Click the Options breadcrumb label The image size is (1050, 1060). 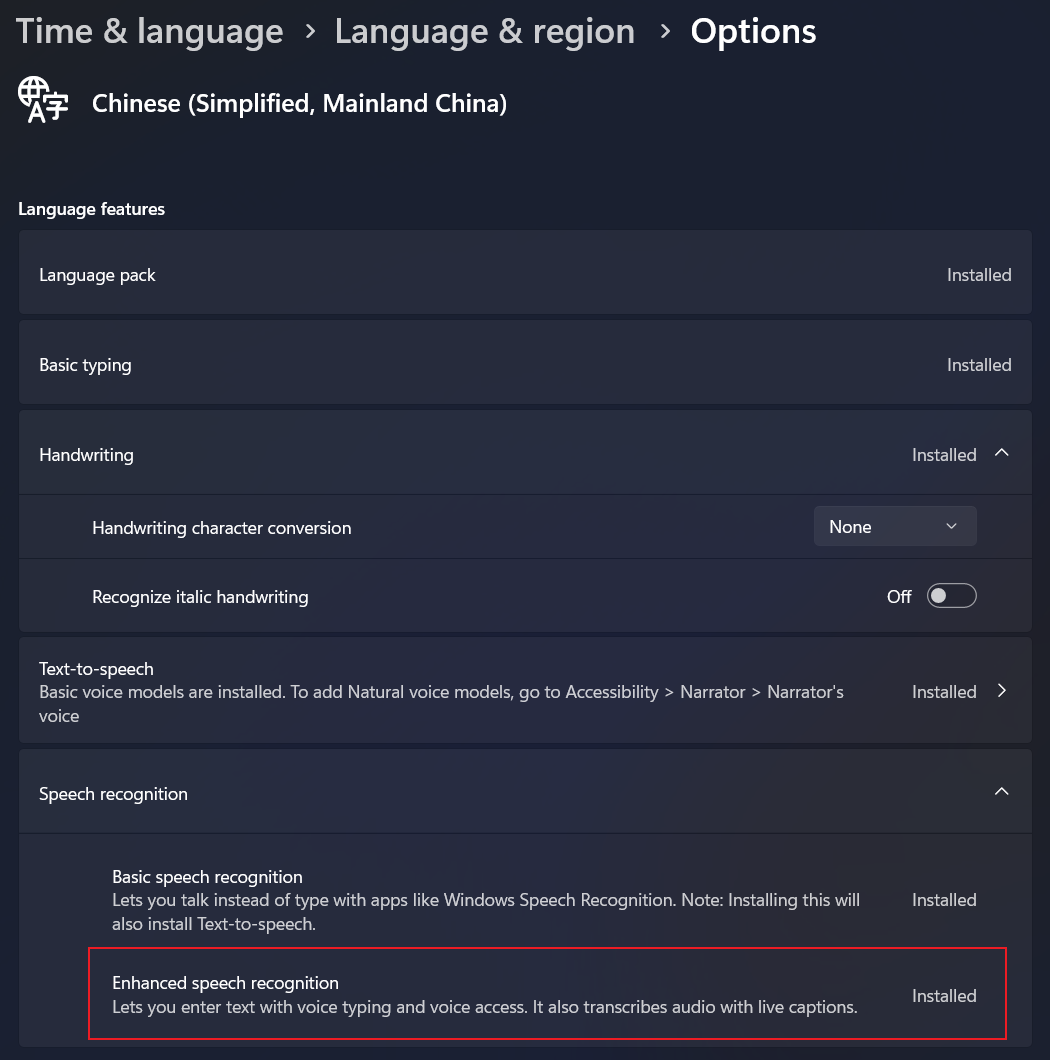(753, 31)
